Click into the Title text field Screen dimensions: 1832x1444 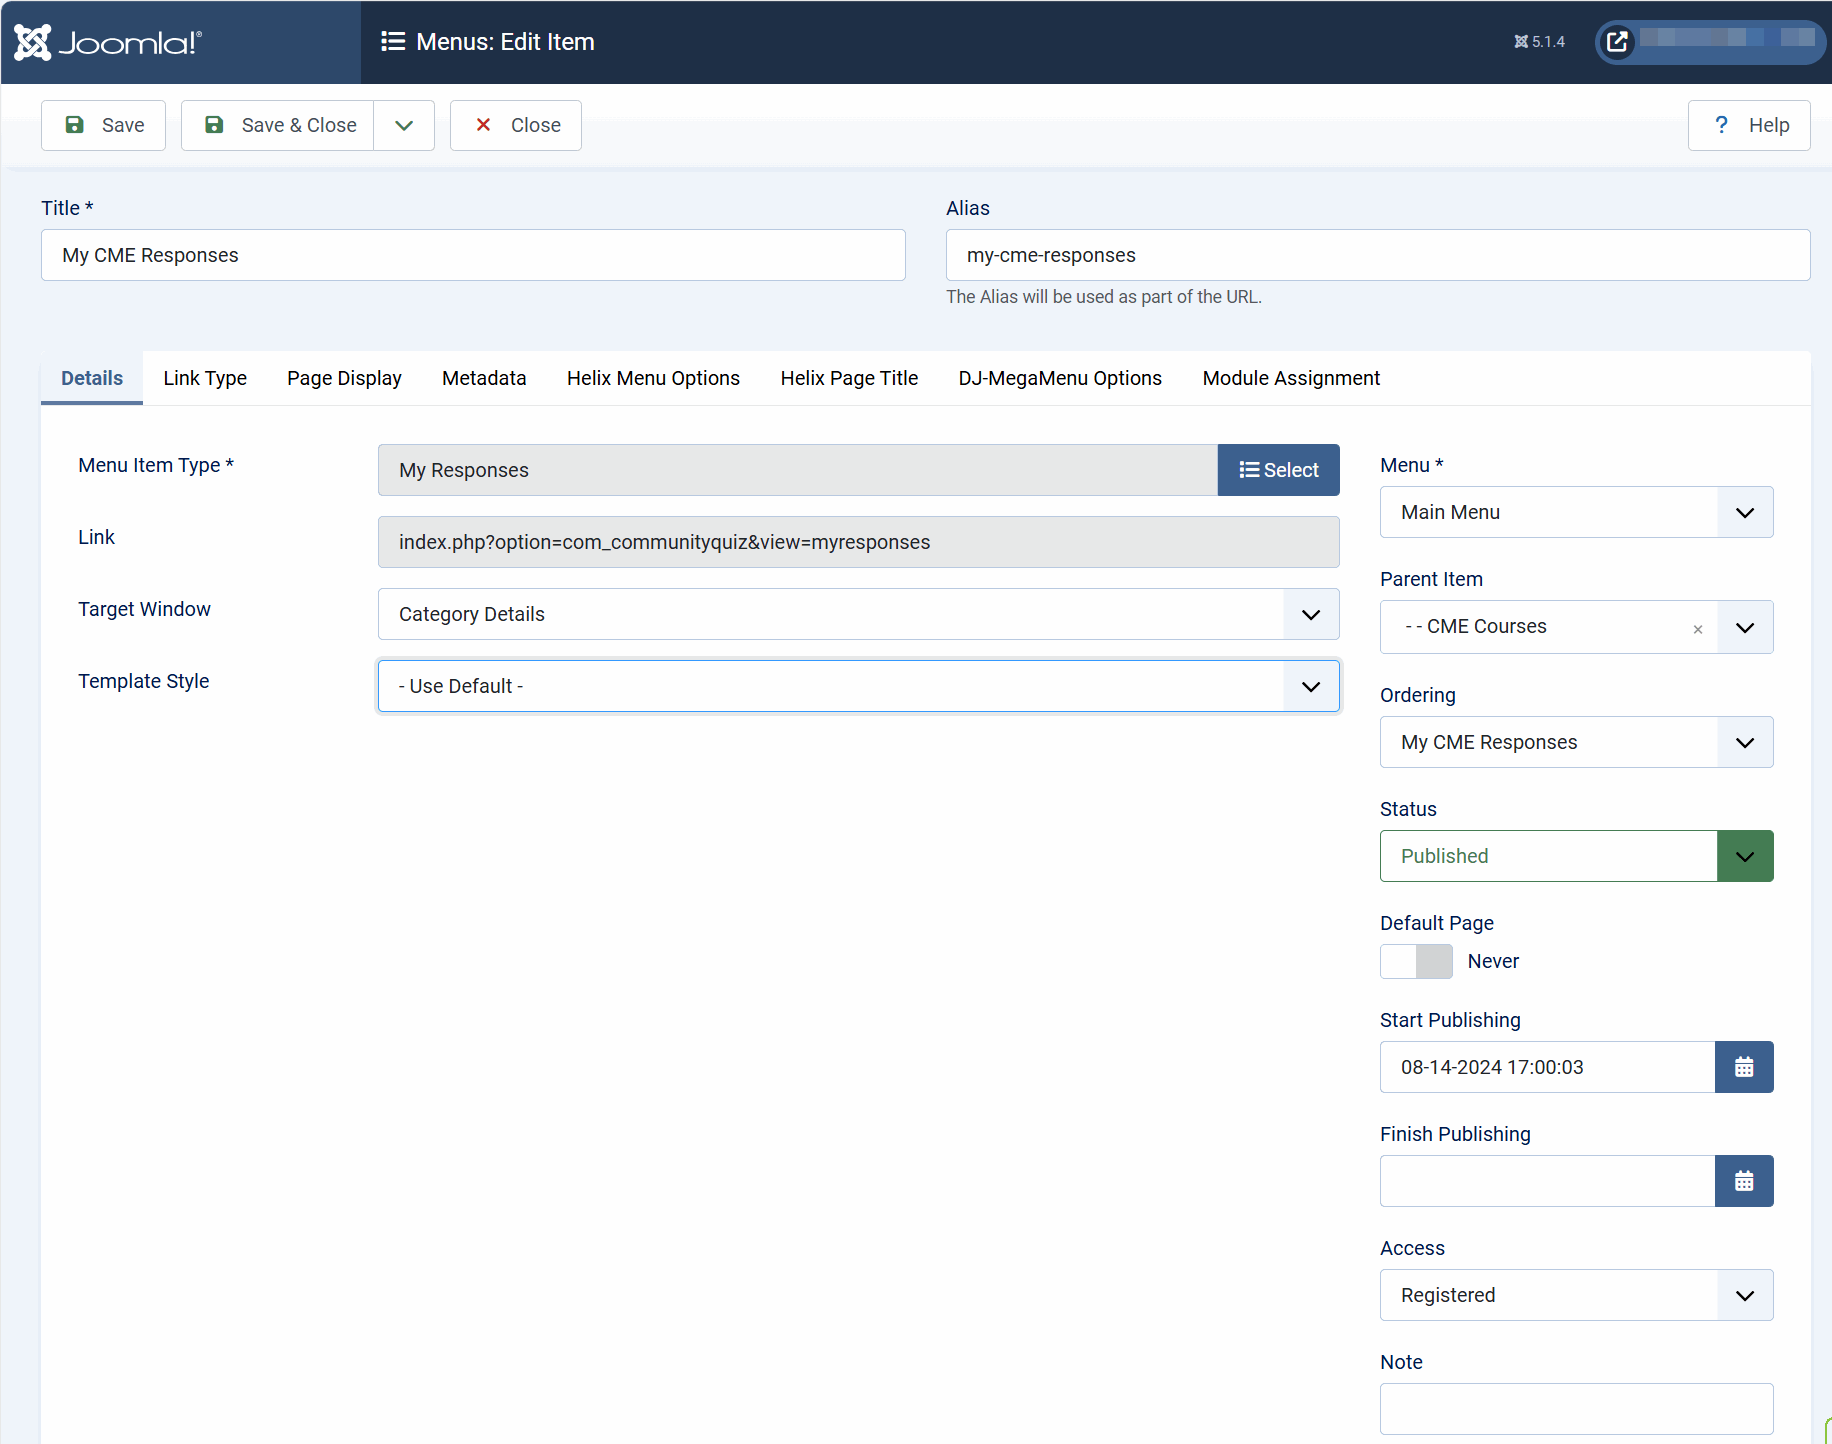pos(473,255)
